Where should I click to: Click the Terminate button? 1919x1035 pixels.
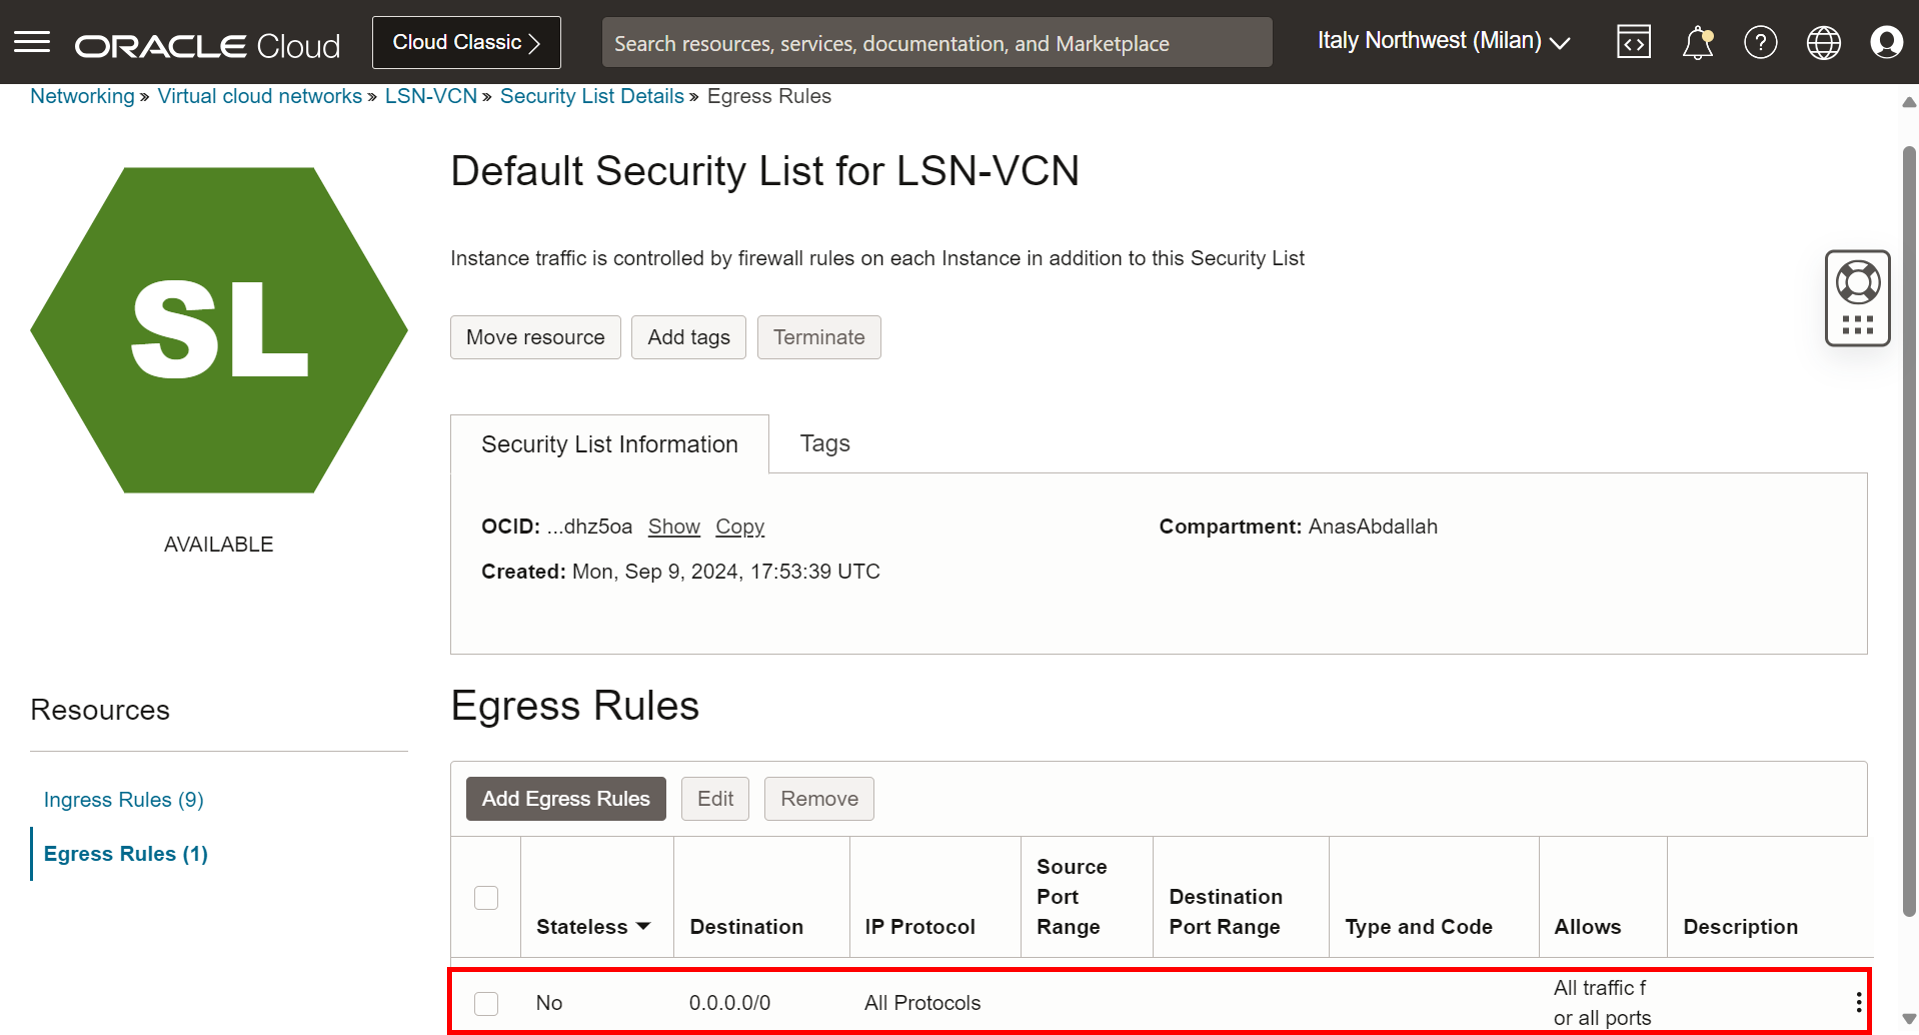coord(819,337)
